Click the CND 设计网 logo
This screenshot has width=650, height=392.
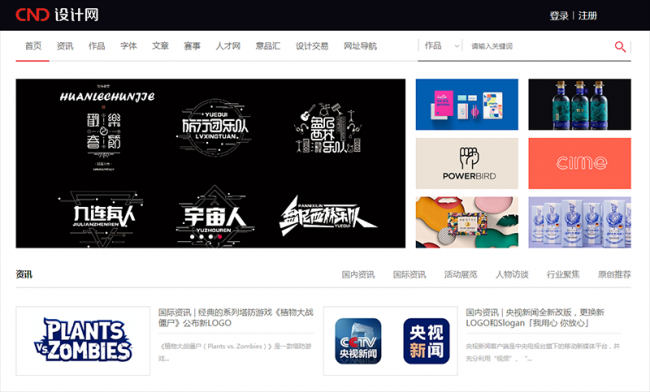pyautogui.click(x=57, y=15)
